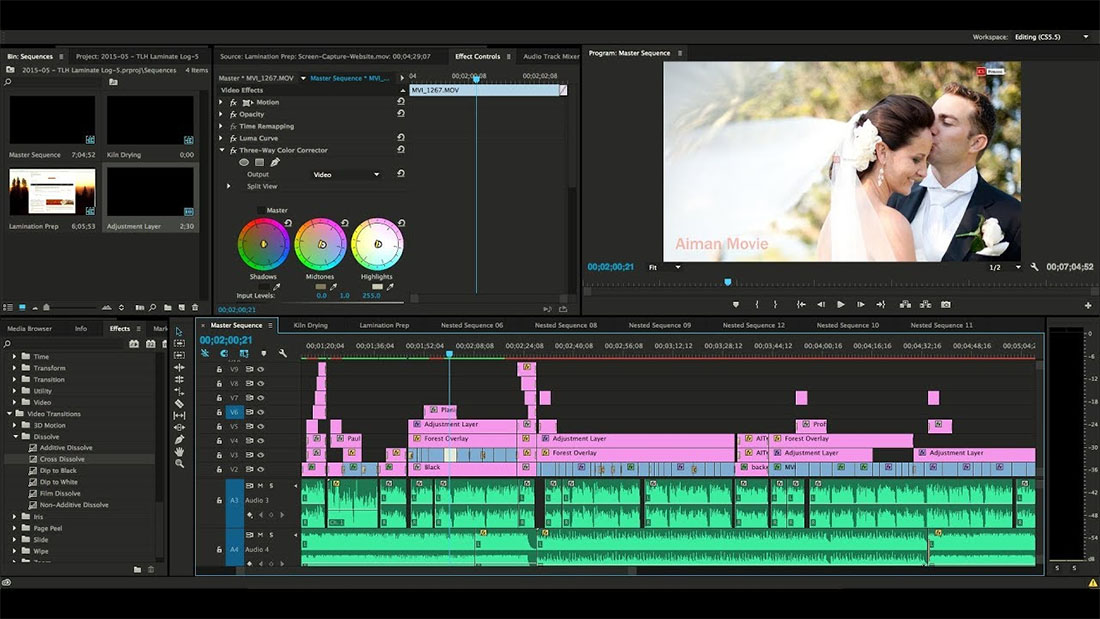
Task: Open the Output Video dropdown
Action: (346, 175)
